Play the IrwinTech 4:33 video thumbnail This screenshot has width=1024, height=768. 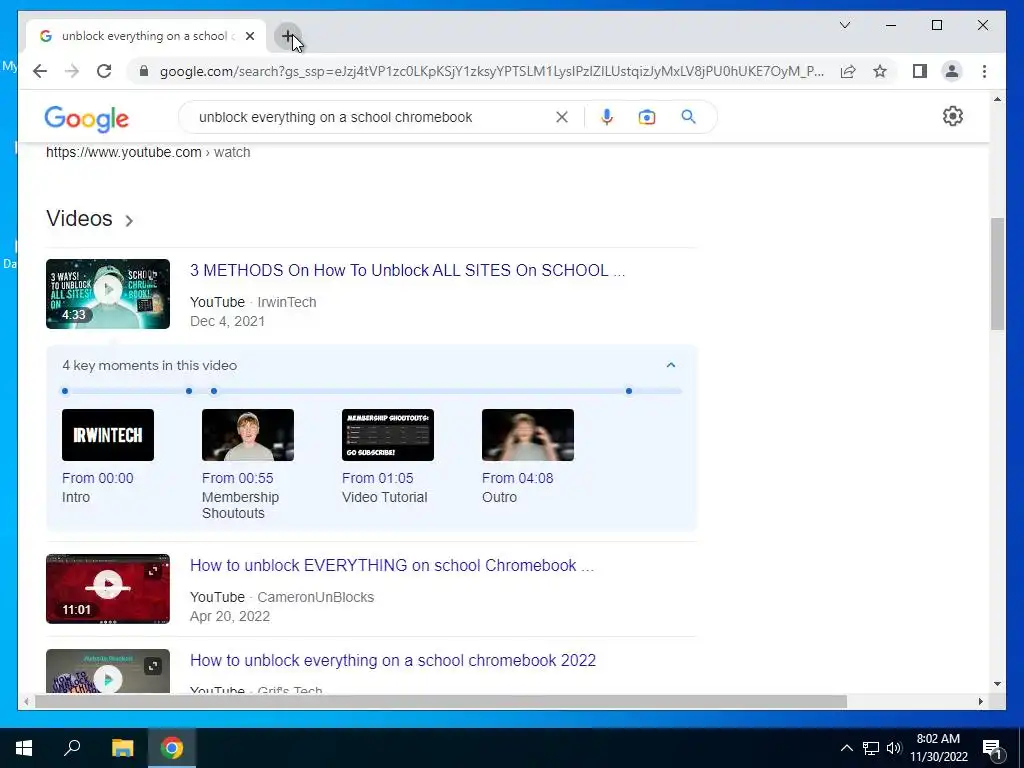pyautogui.click(x=108, y=294)
